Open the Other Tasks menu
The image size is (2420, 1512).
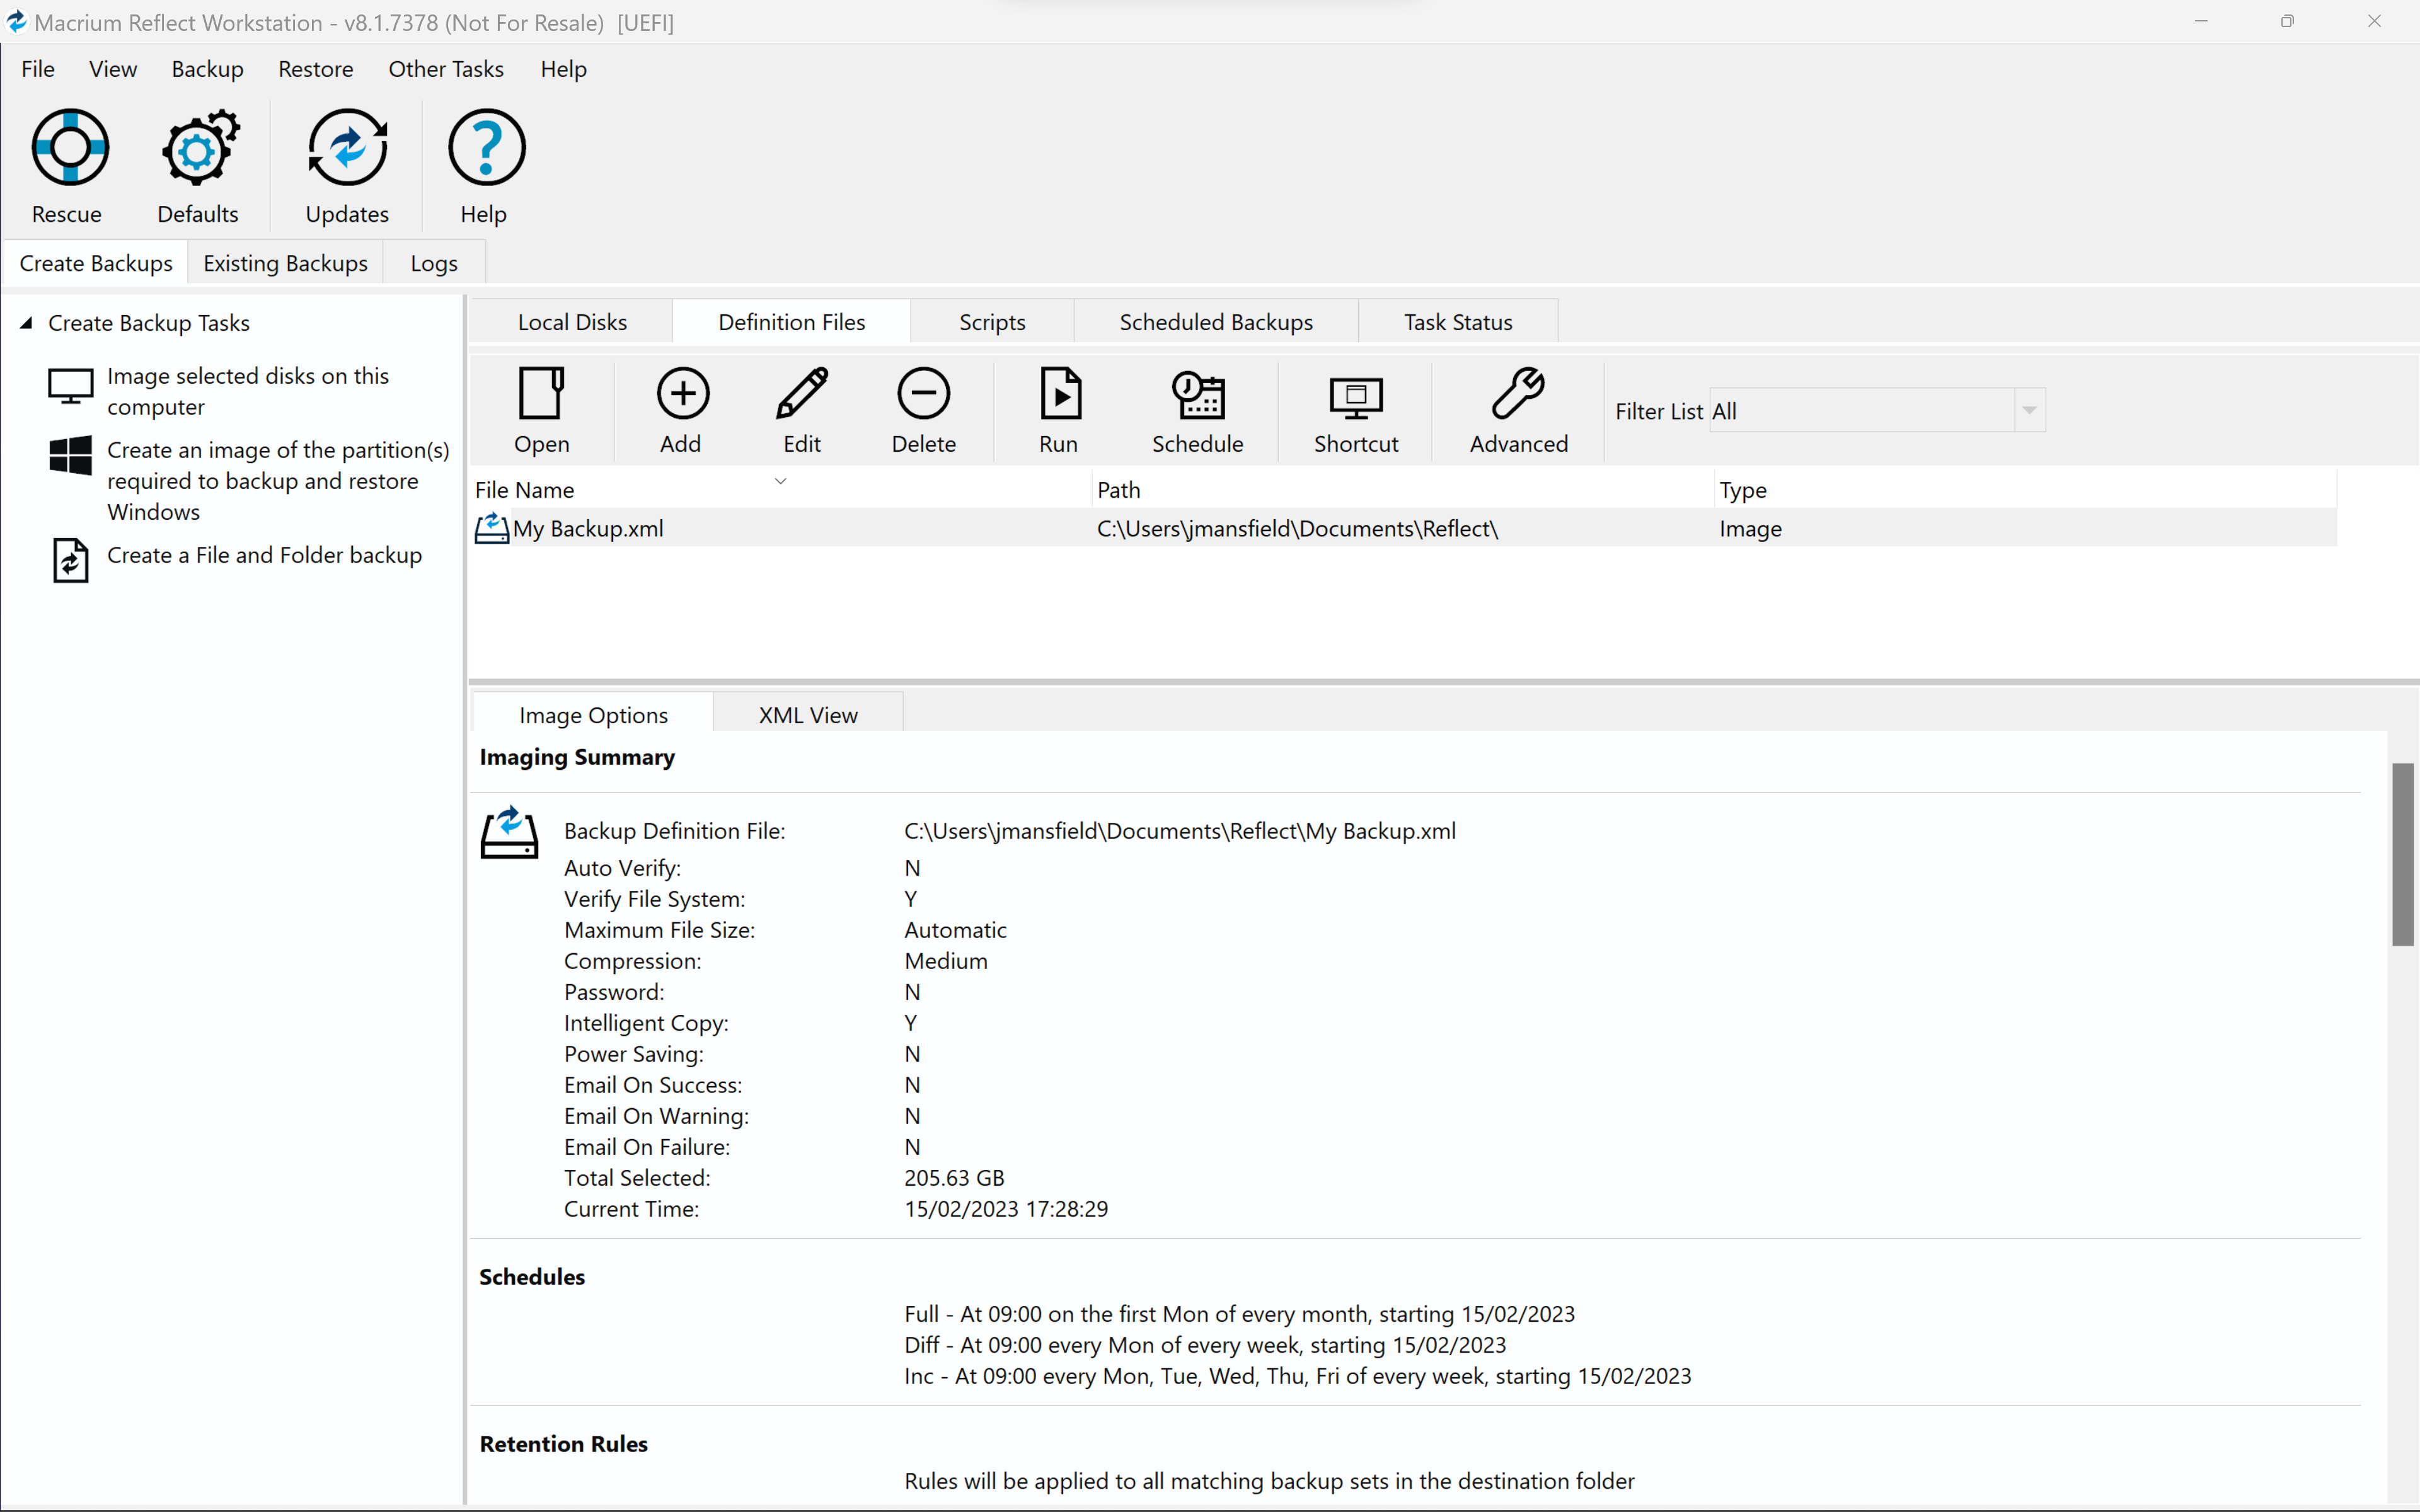(446, 69)
